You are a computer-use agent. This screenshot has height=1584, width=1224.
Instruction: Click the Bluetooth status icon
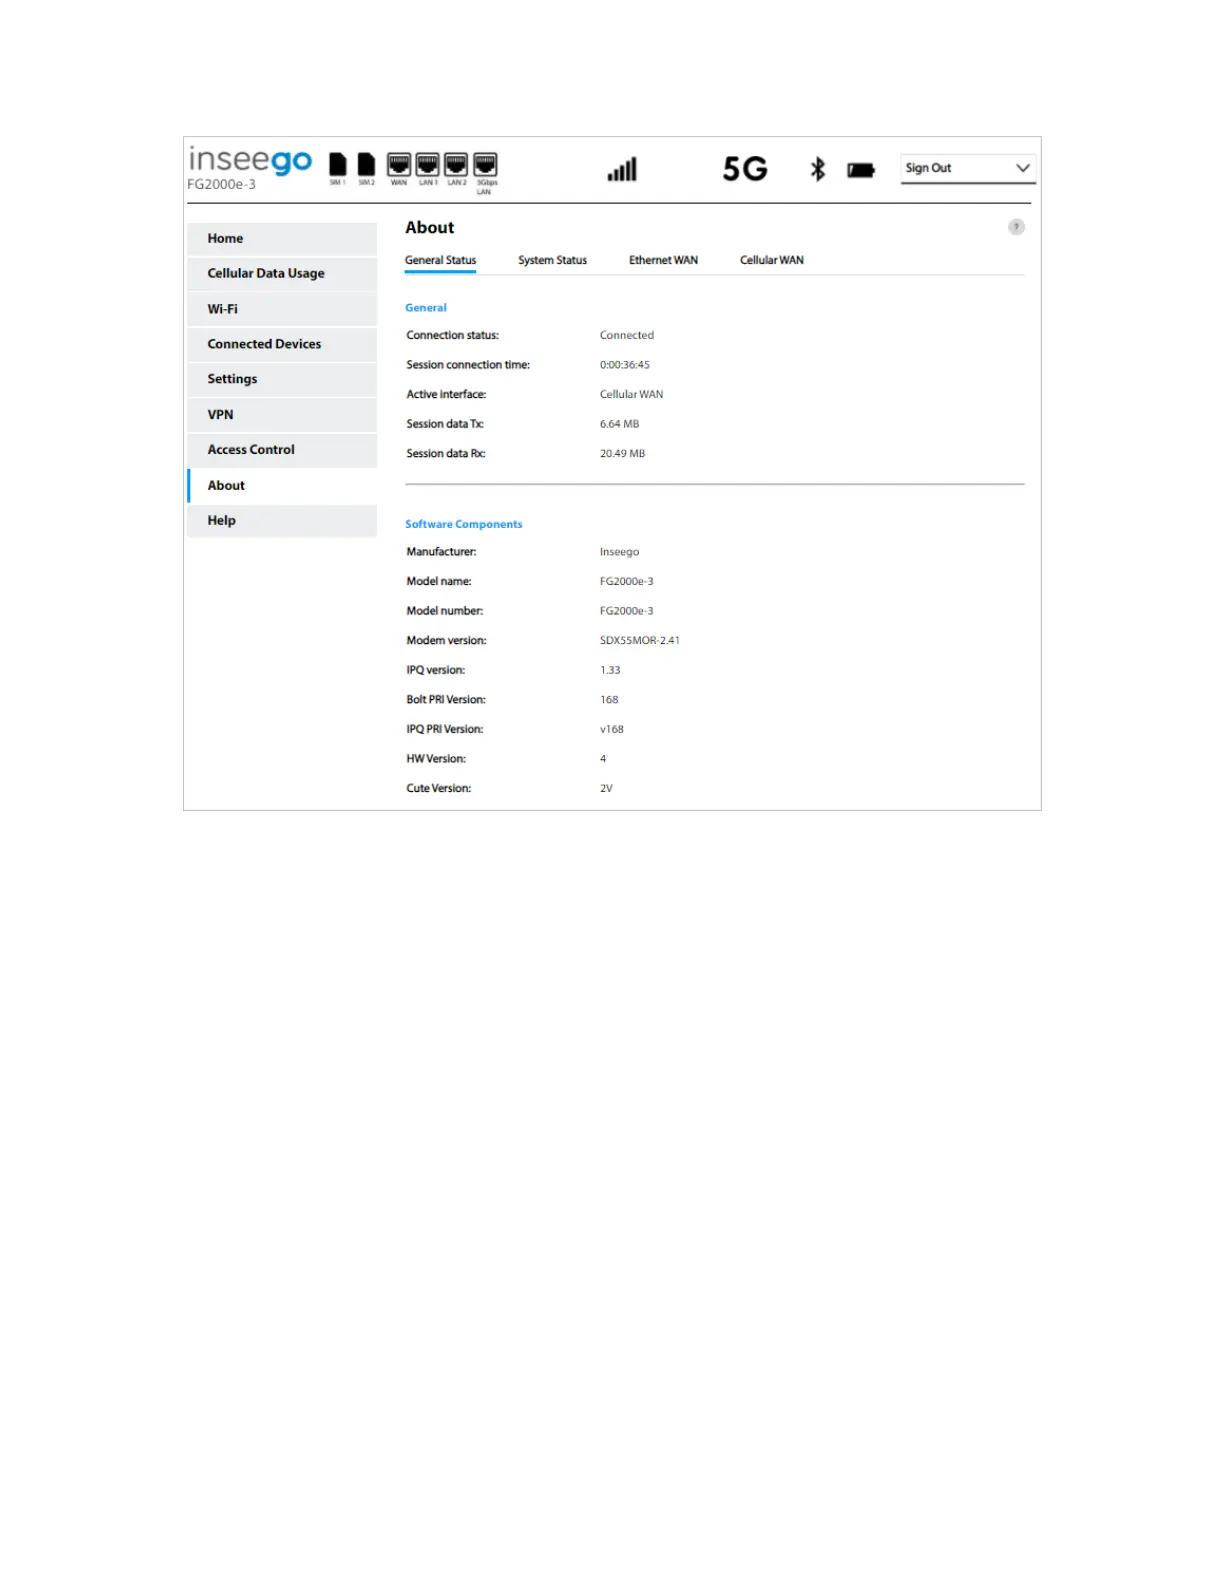pyautogui.click(x=818, y=169)
